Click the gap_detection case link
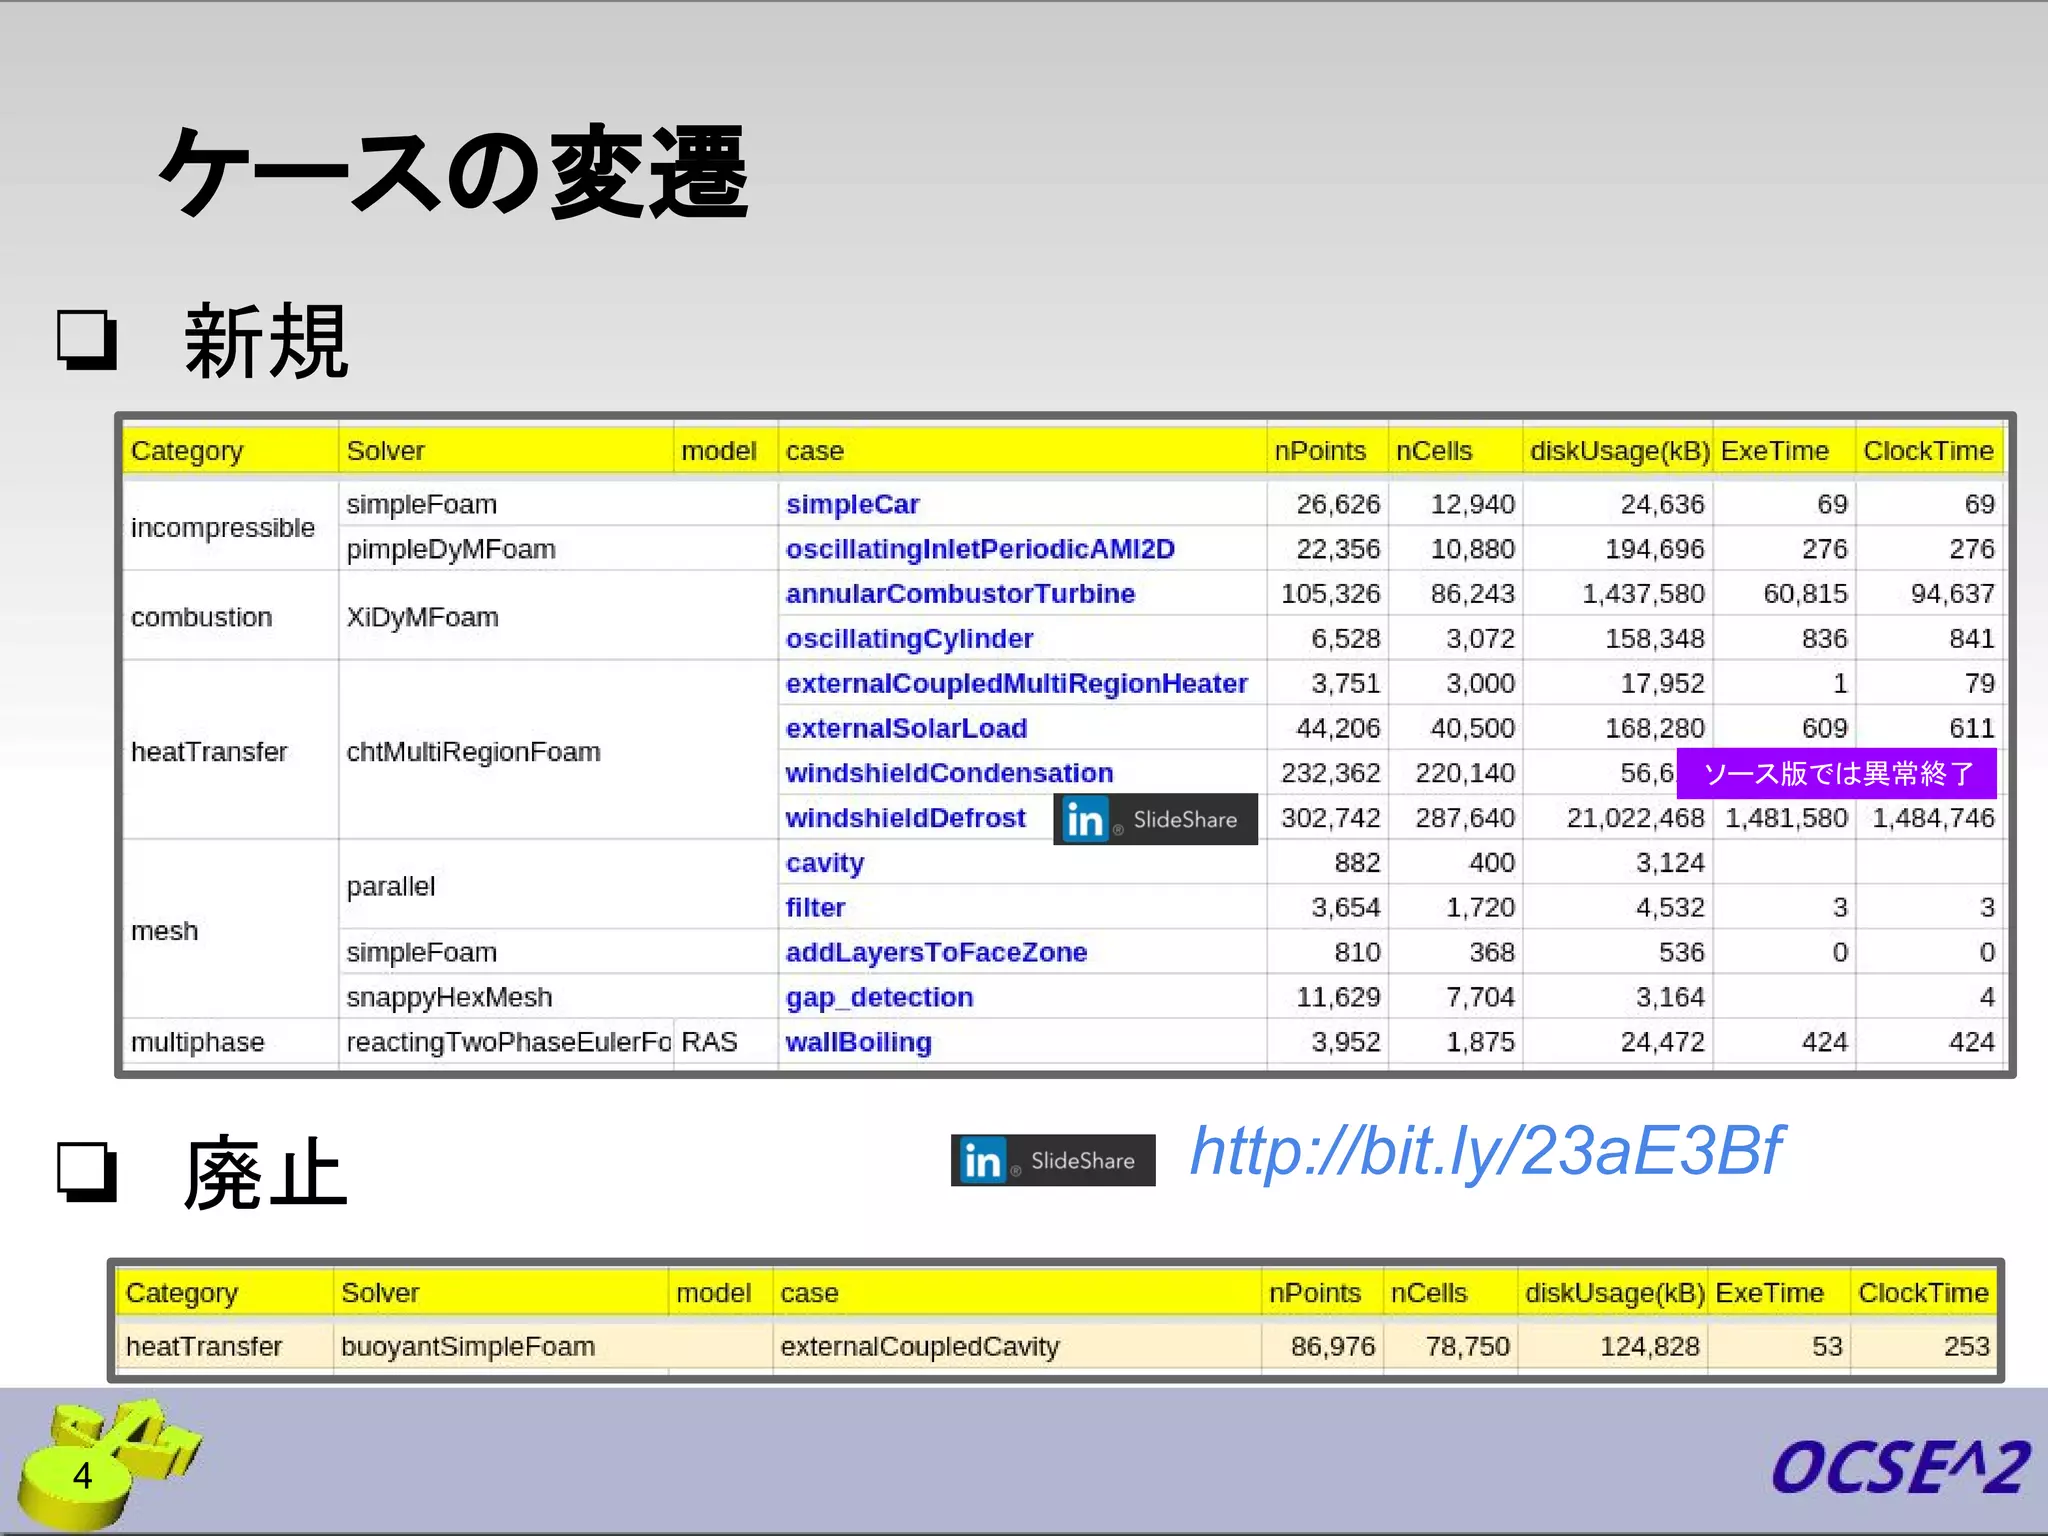2048x1536 pixels. click(878, 997)
